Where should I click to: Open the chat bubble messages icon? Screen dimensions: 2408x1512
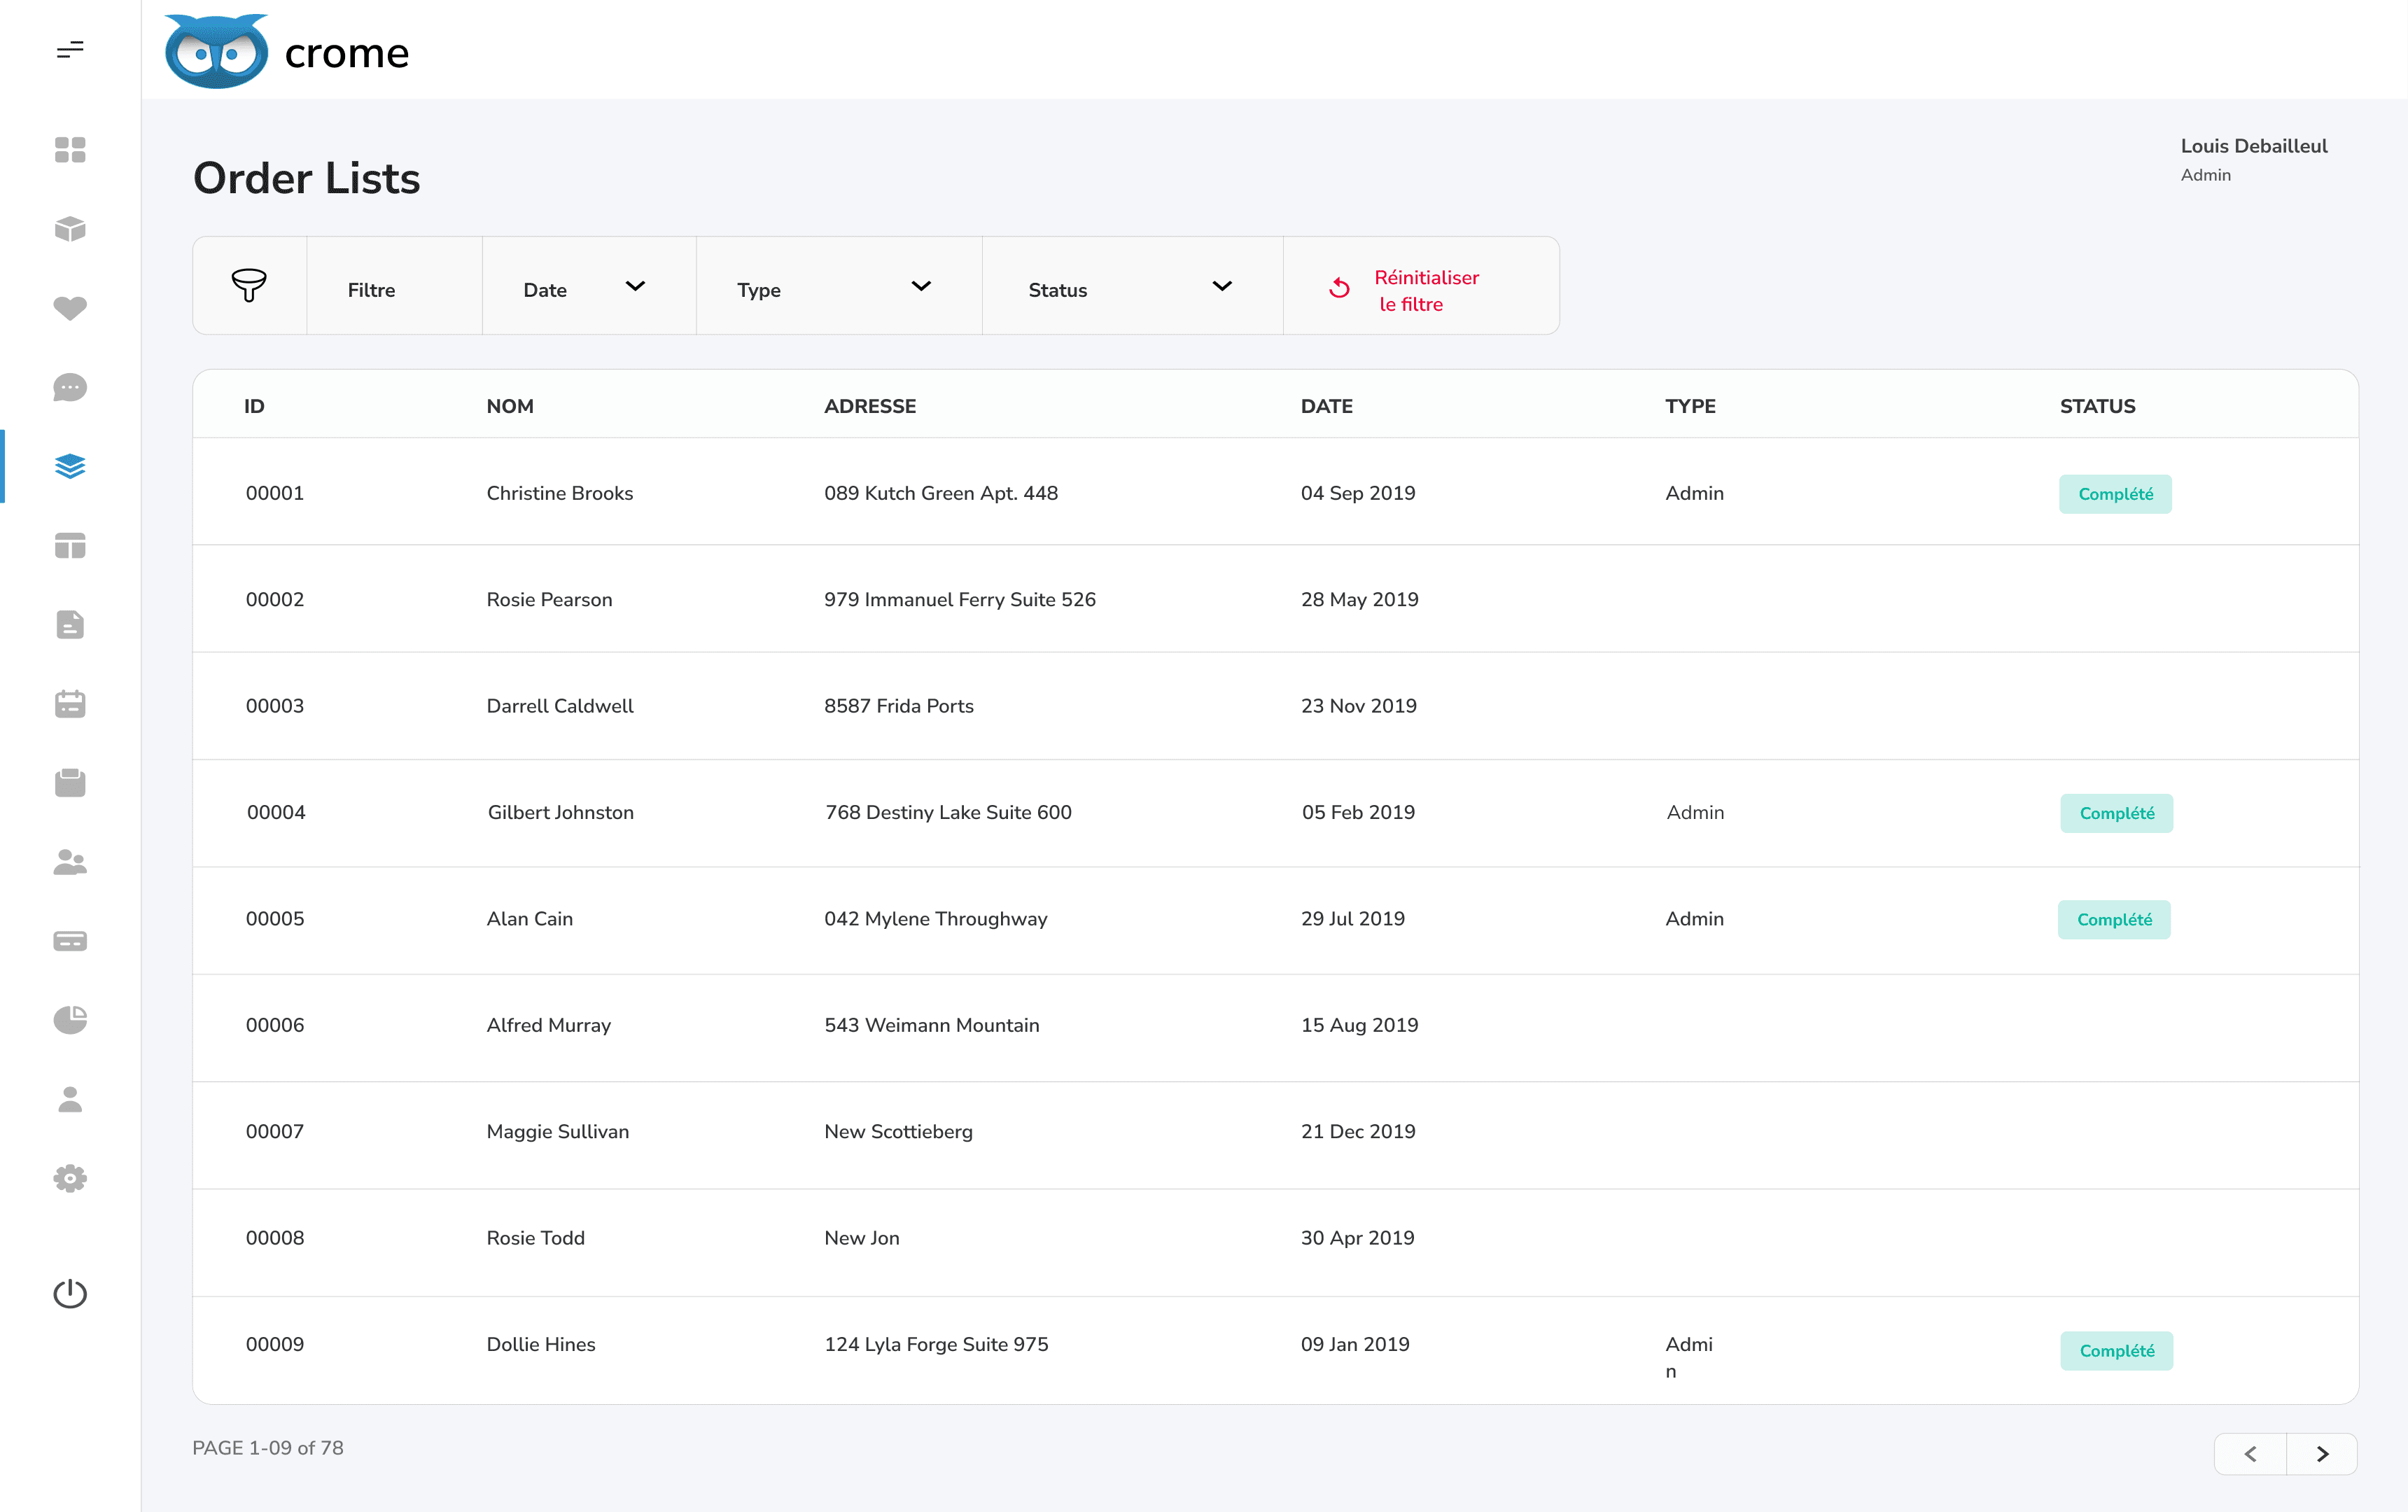point(69,387)
